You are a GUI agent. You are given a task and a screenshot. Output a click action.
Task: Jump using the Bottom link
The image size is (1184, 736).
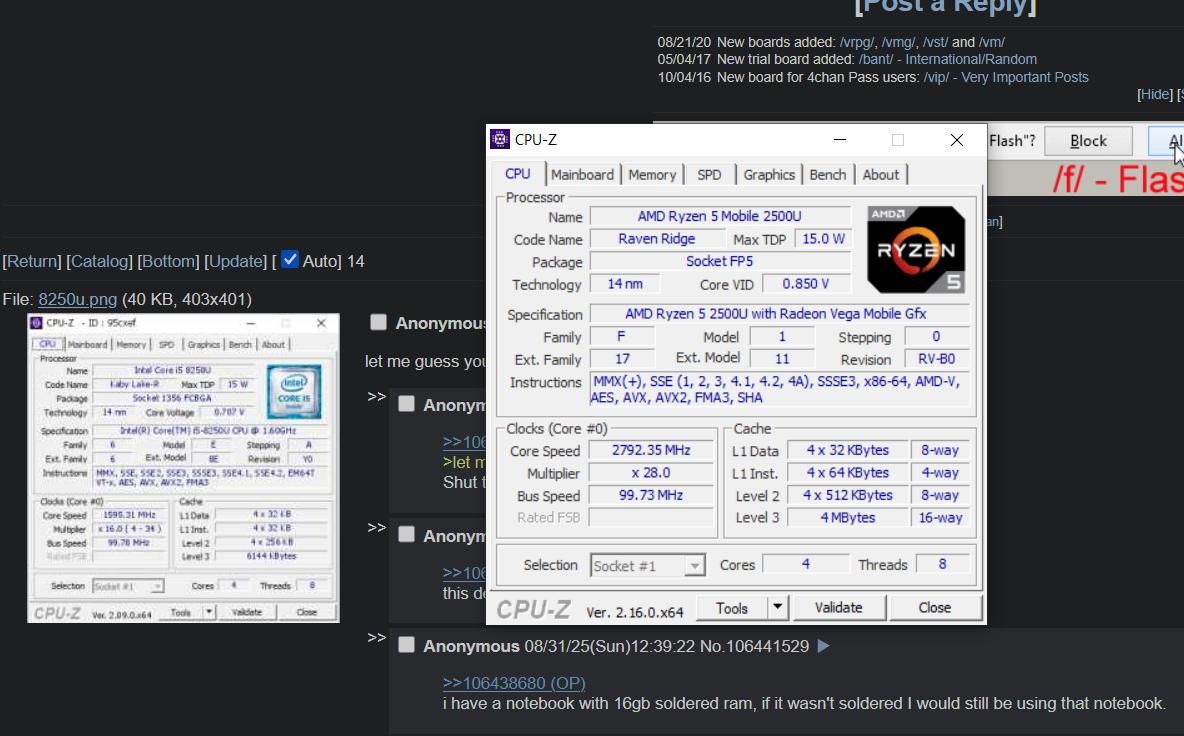click(168, 261)
